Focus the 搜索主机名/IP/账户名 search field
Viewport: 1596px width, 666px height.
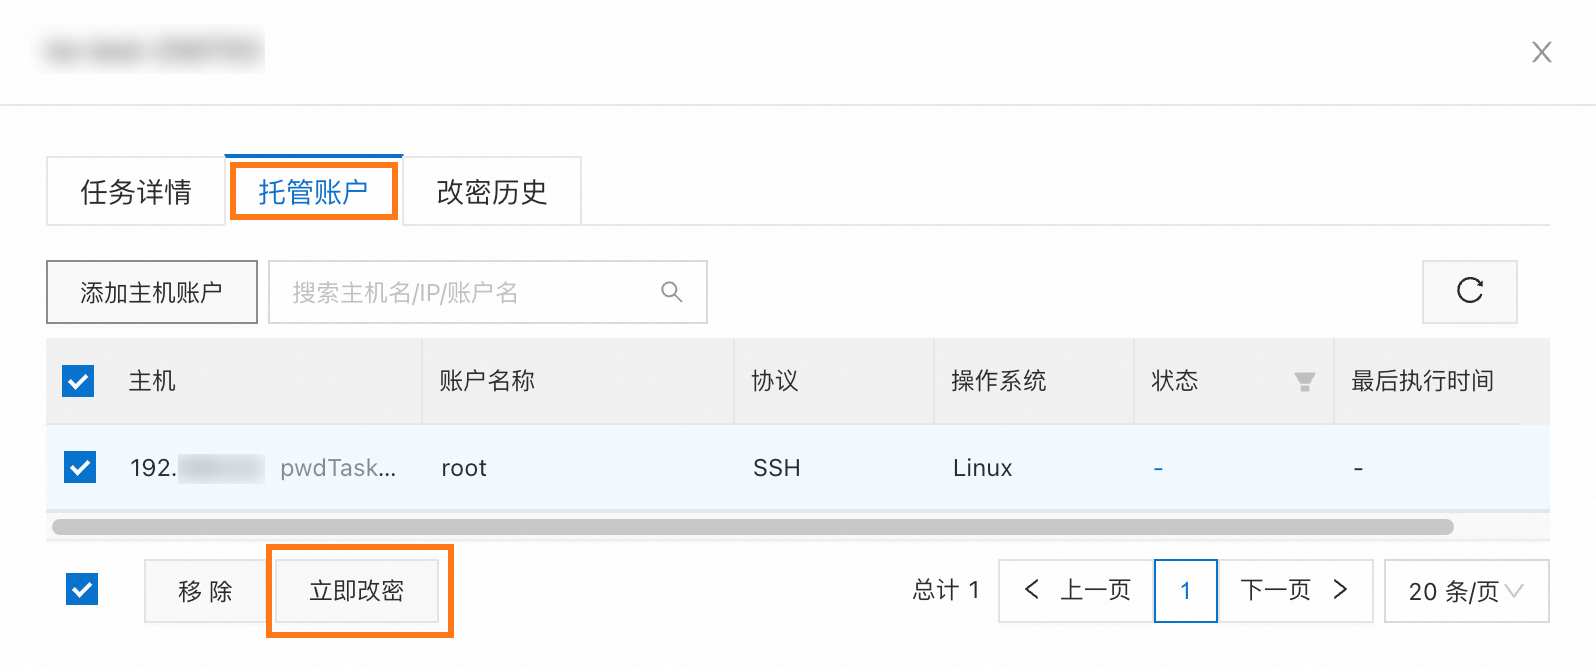[488, 292]
